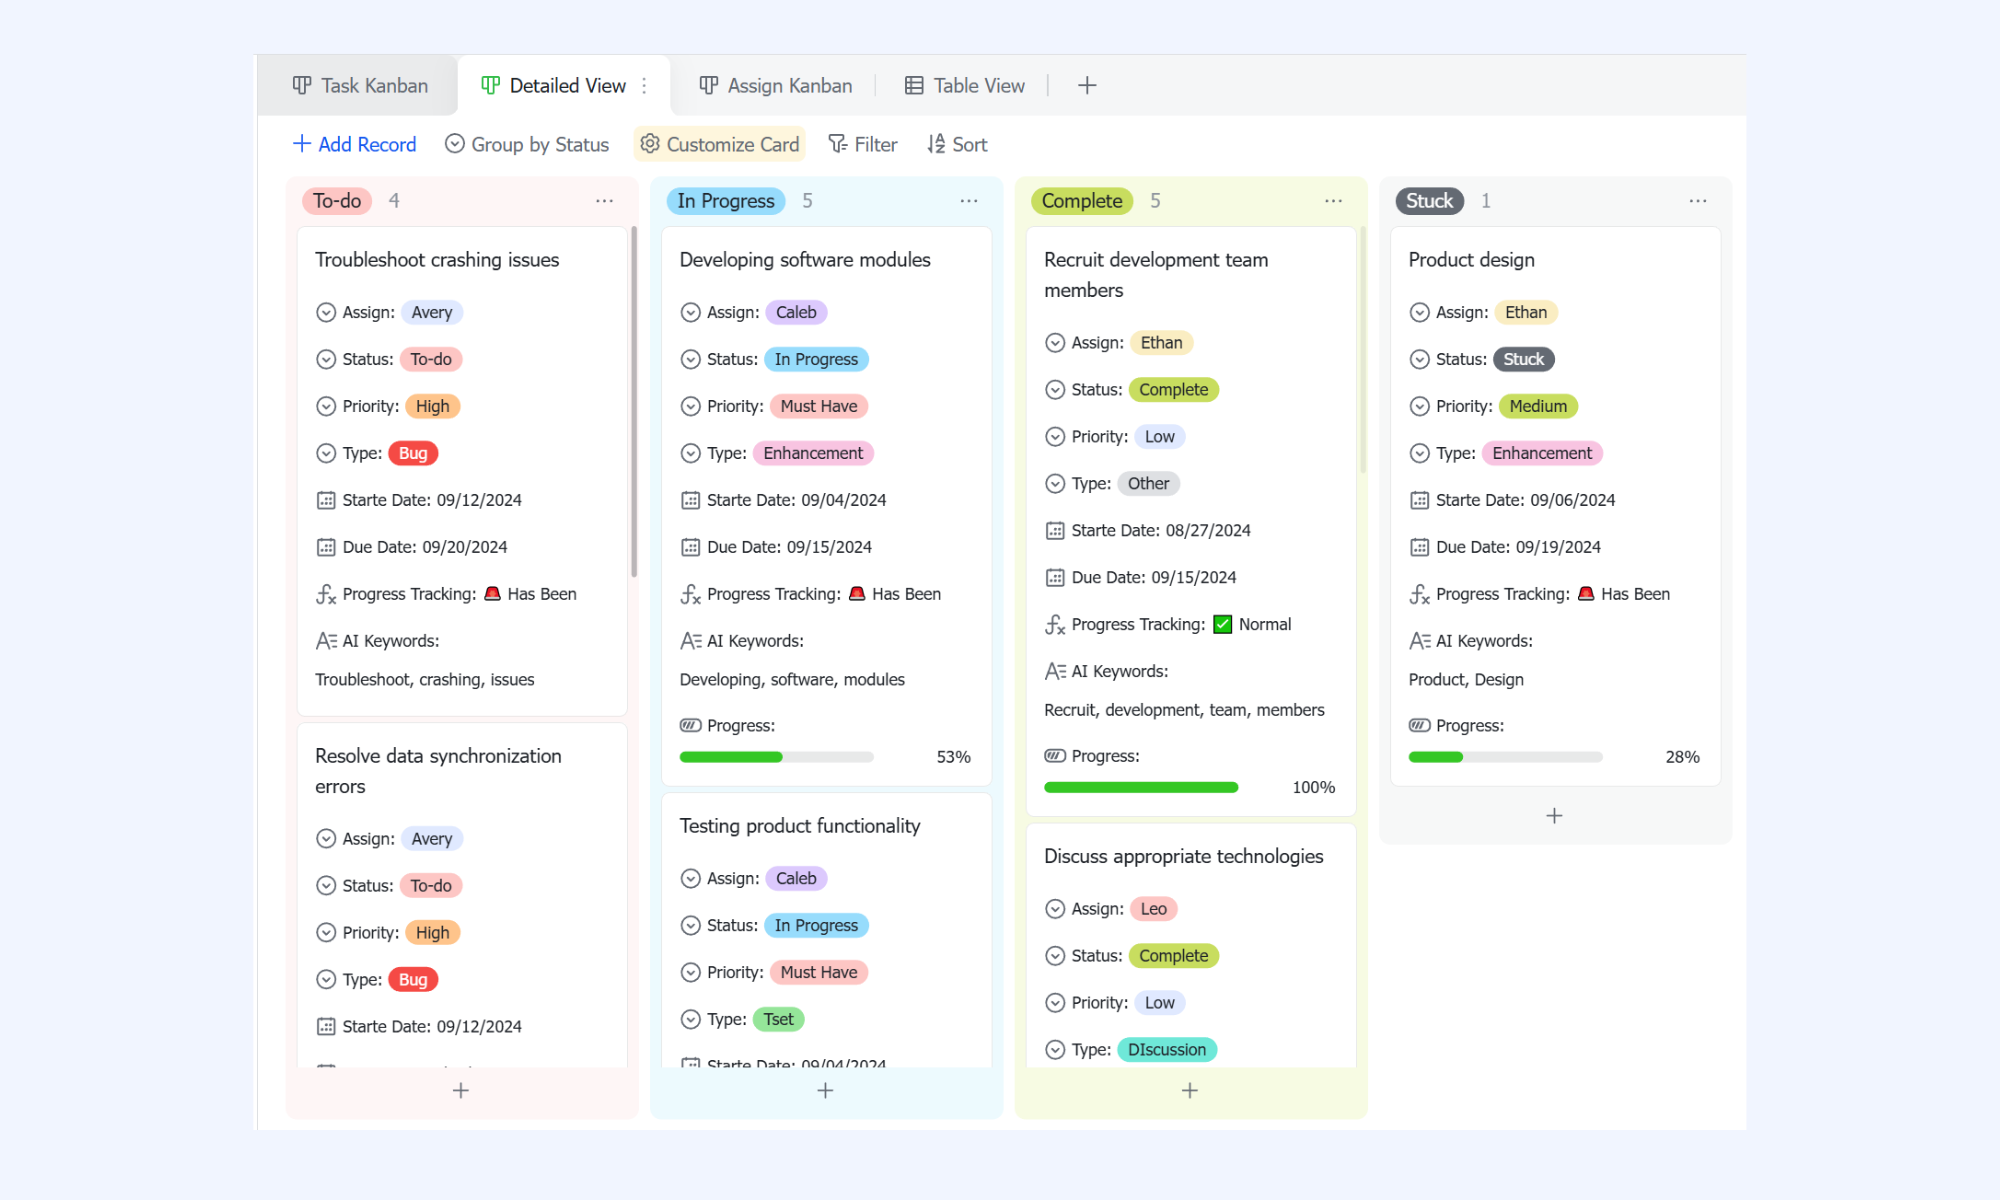This screenshot has height=1200, width=2000.
Task: Open the three-dot menu of the To-do column
Action: pyautogui.click(x=604, y=201)
